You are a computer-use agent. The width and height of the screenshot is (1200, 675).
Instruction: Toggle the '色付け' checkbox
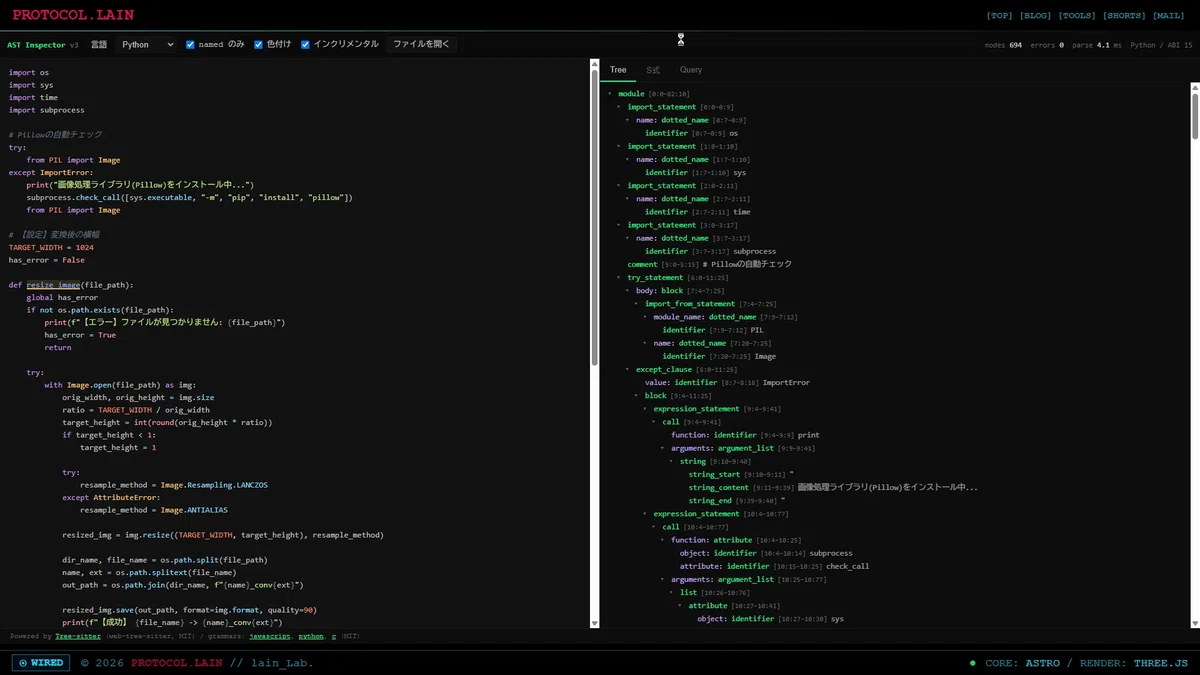pyautogui.click(x=258, y=45)
